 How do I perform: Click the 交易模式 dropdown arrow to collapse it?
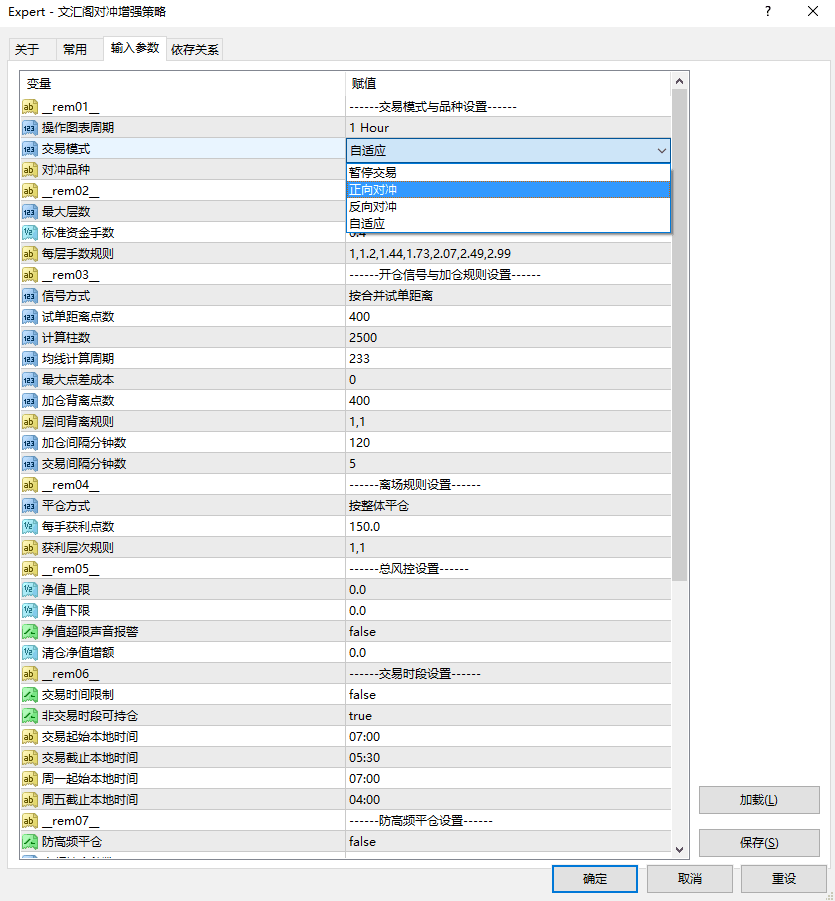click(662, 150)
